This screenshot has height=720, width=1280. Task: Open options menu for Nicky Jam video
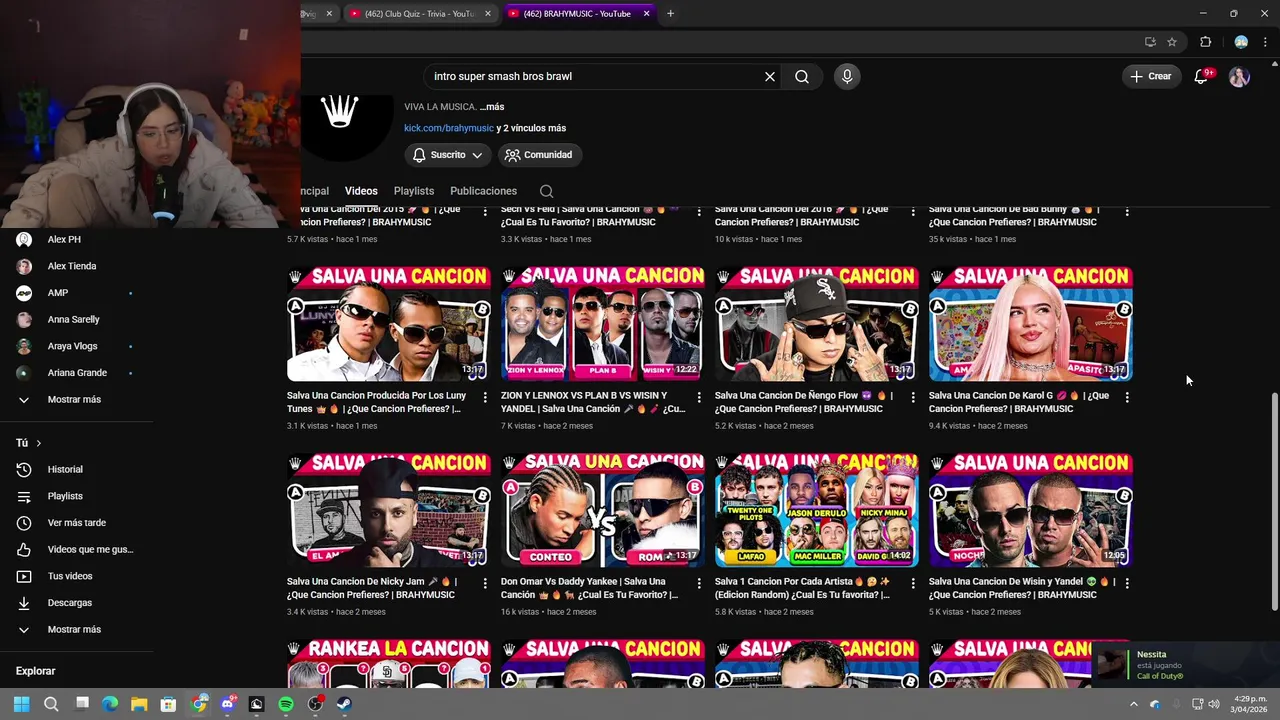pyautogui.click(x=485, y=583)
